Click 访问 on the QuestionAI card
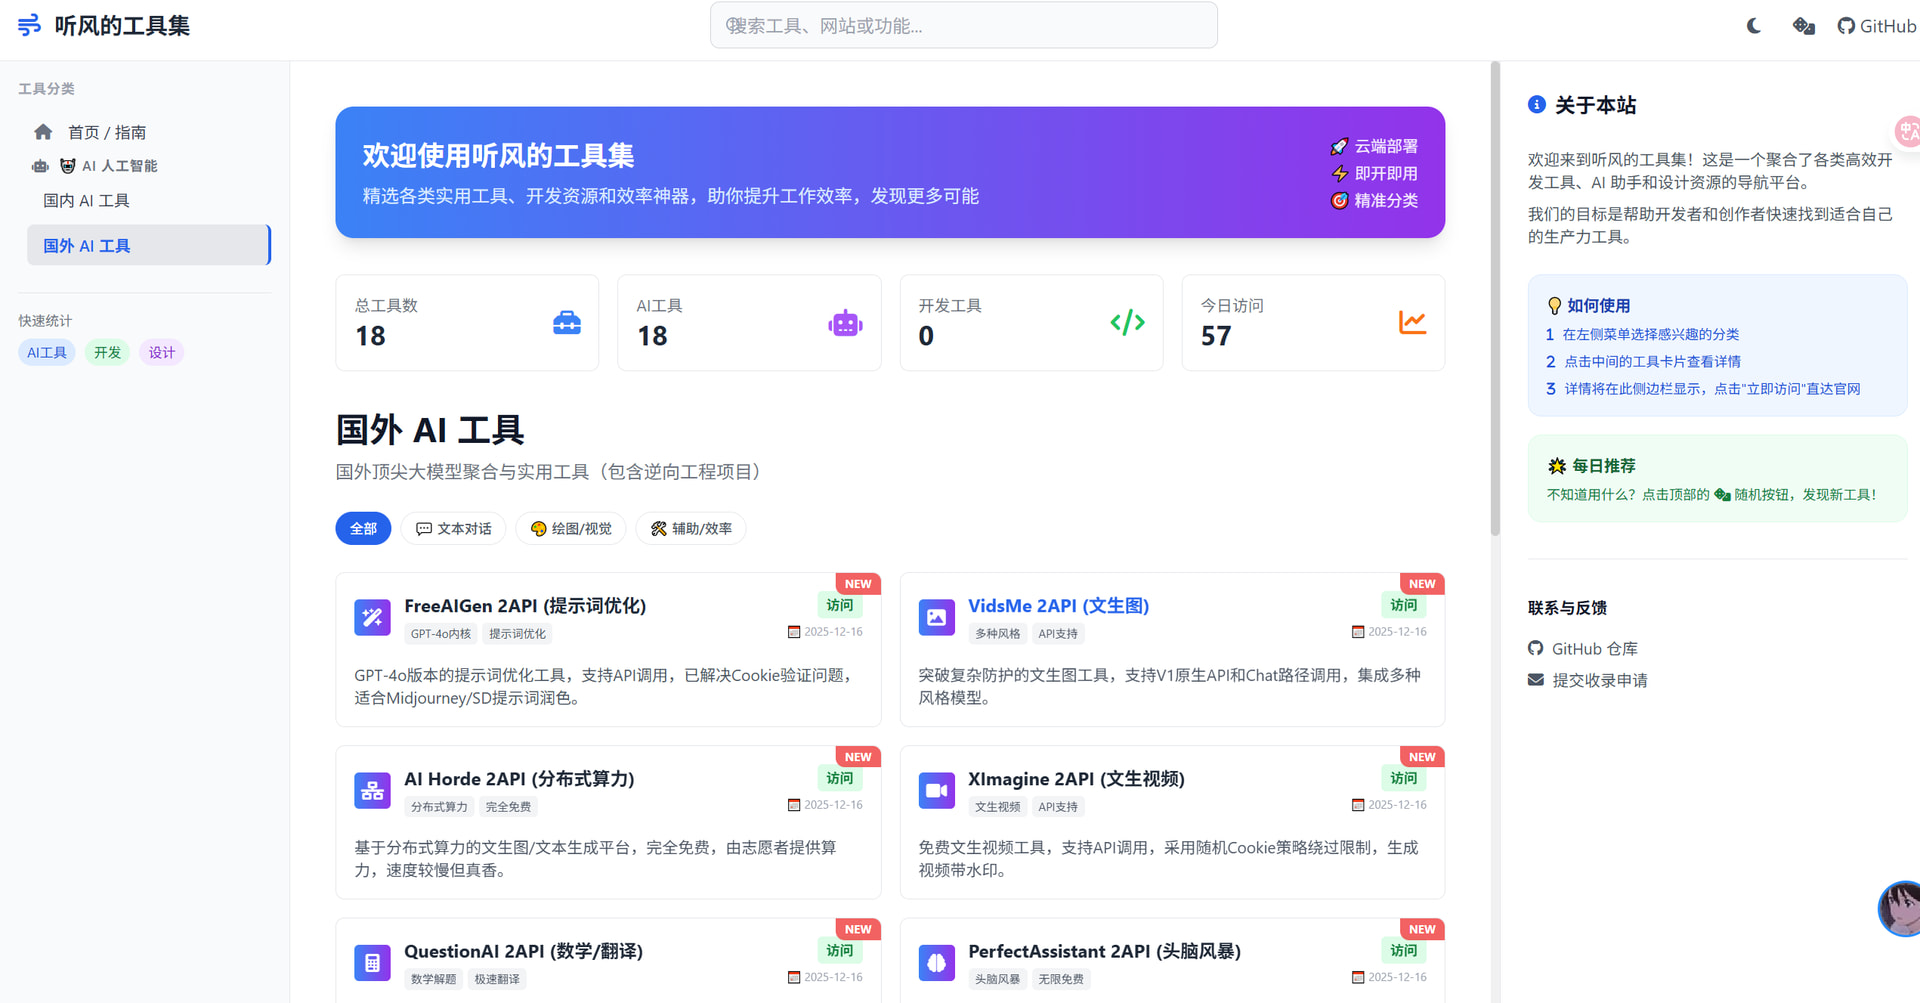Image resolution: width=1920 pixels, height=1003 pixels. (840, 951)
